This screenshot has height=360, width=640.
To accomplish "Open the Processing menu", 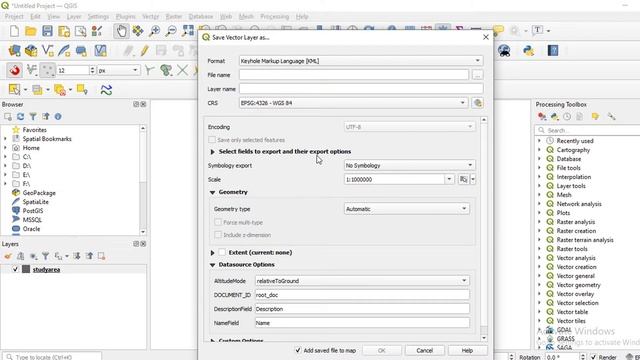I will 275,16.
